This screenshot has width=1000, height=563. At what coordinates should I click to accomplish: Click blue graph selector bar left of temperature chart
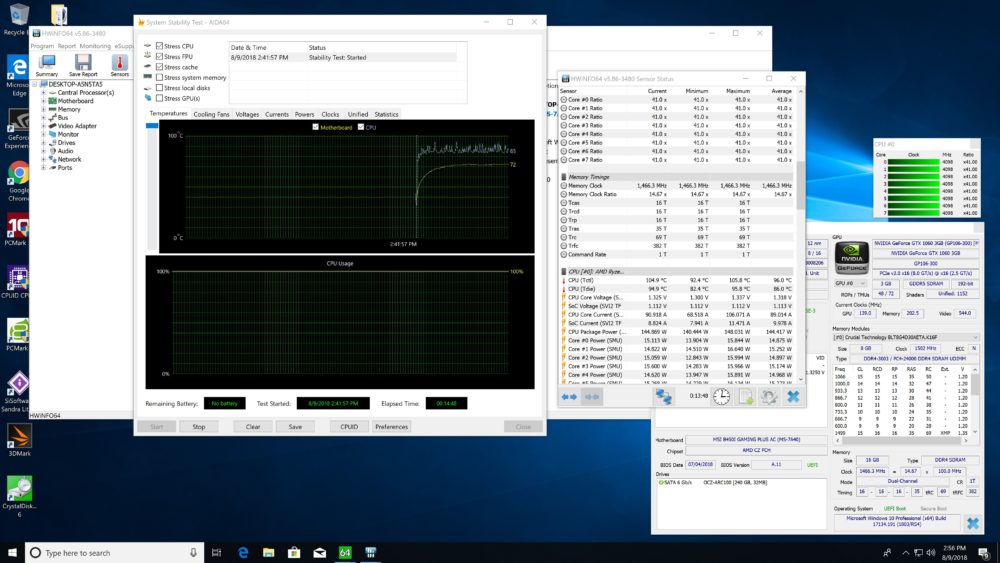(152, 126)
